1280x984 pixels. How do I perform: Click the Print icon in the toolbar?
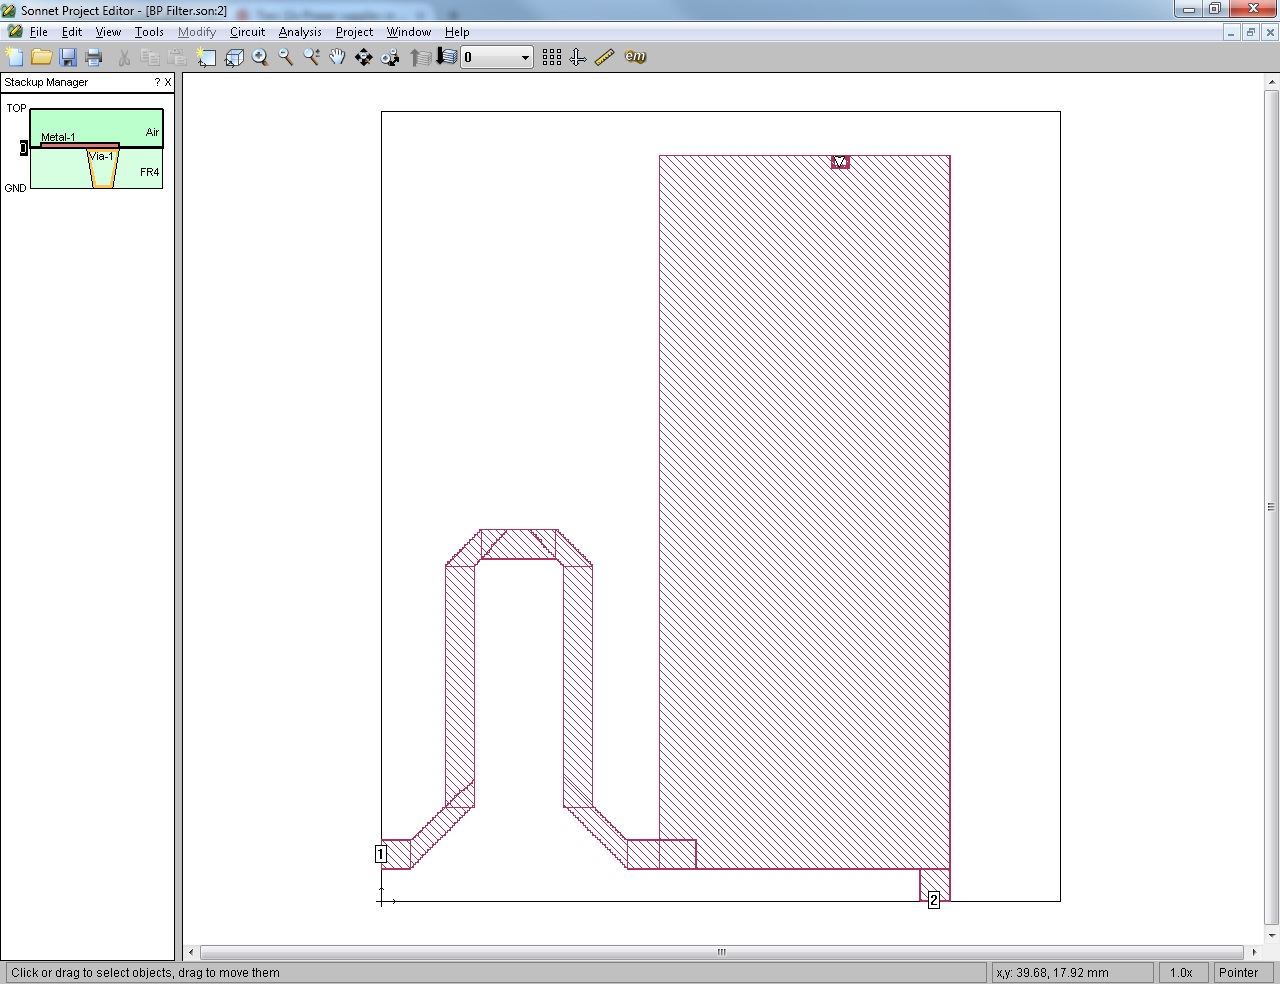tap(94, 57)
